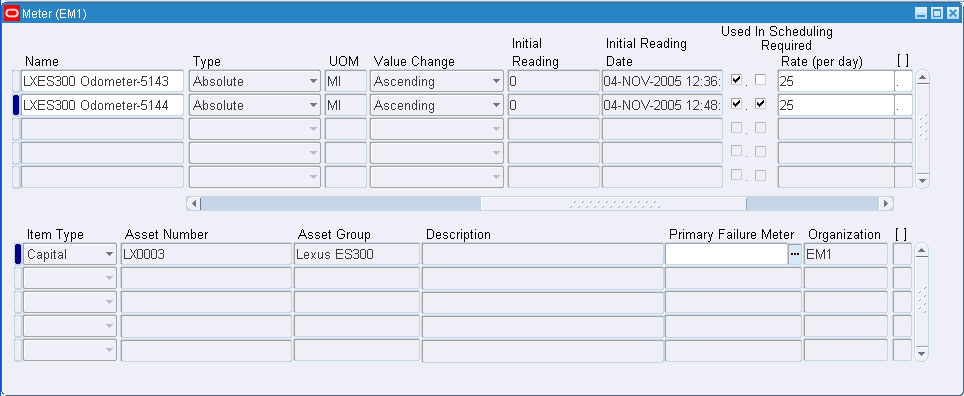
Task: Click the Odometer-5144 name field
Action: click(x=103, y=105)
